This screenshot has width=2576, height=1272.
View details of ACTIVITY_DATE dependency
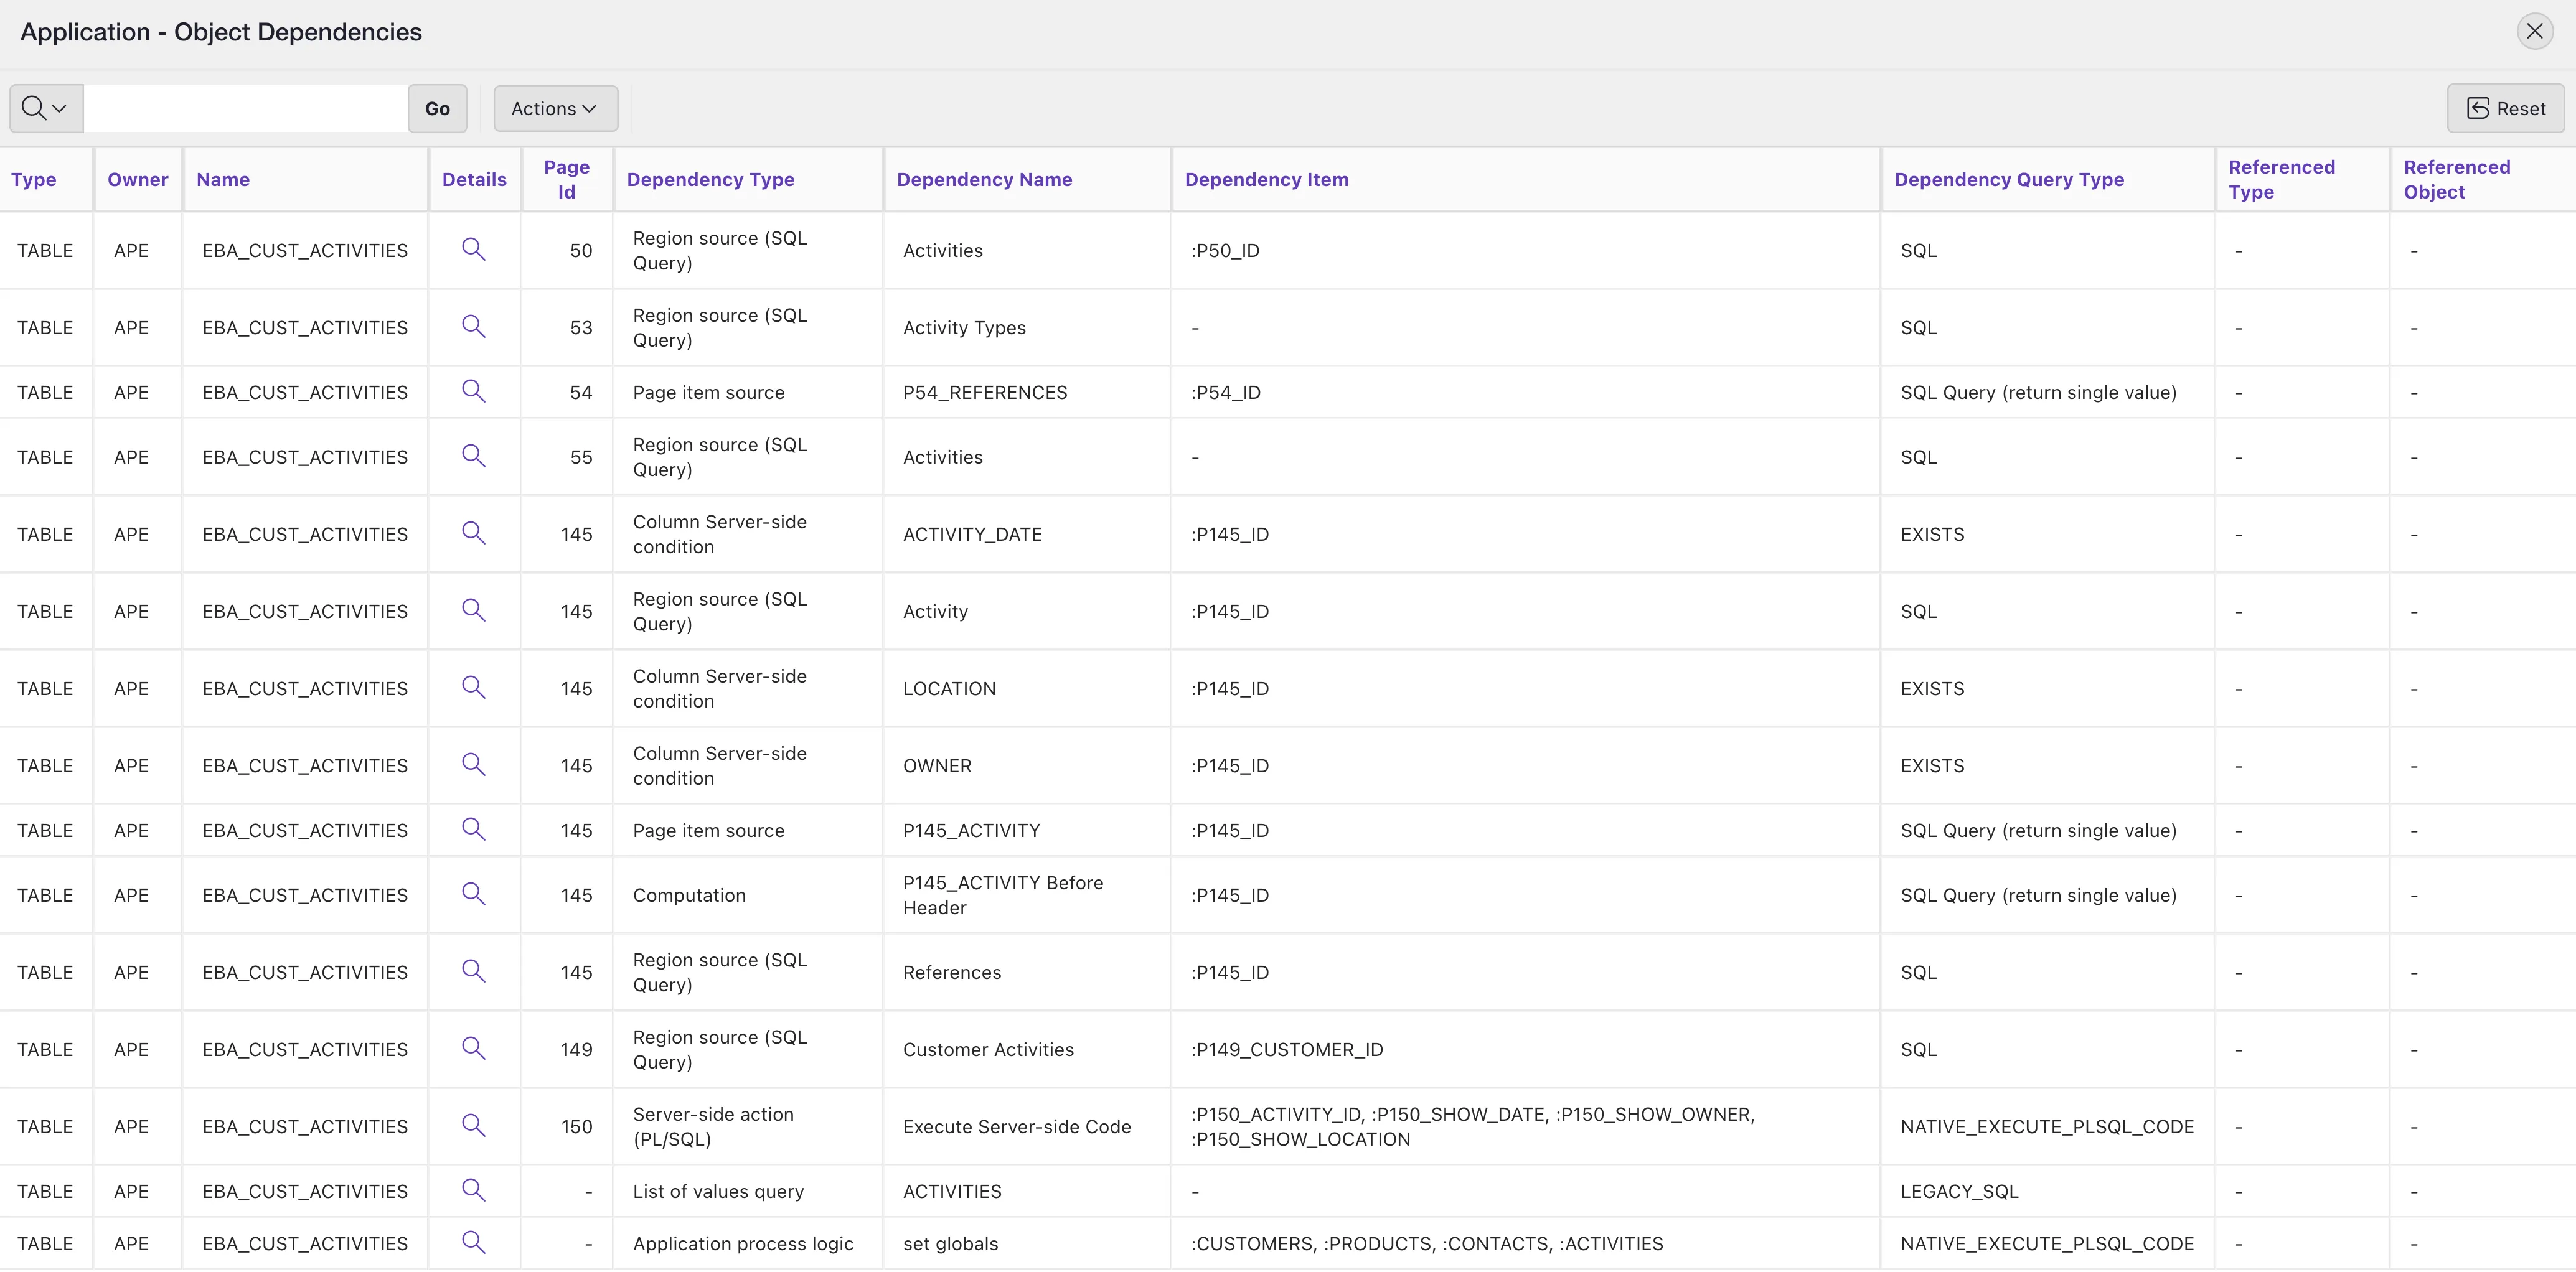click(x=473, y=533)
